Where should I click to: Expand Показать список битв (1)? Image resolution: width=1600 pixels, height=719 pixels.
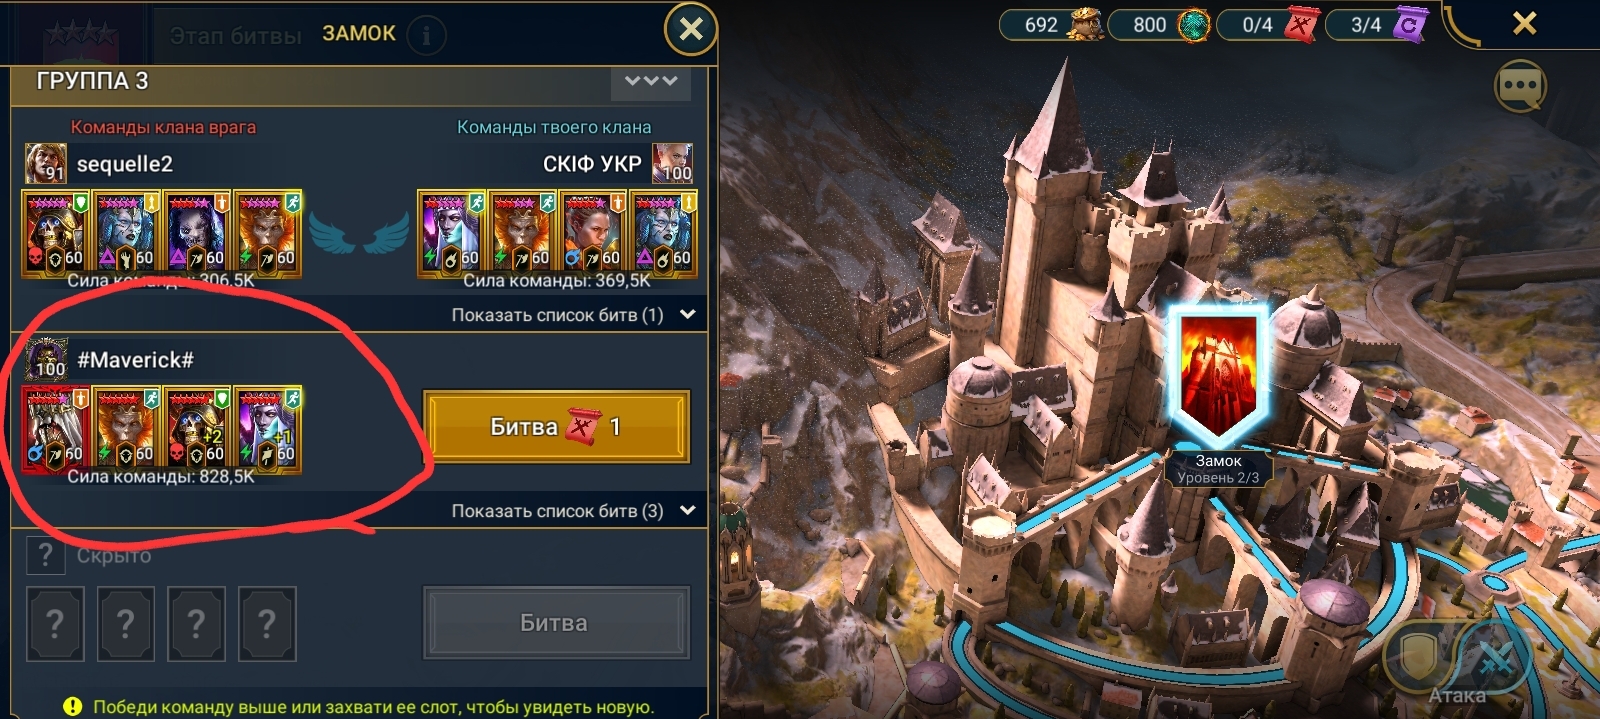(x=572, y=314)
